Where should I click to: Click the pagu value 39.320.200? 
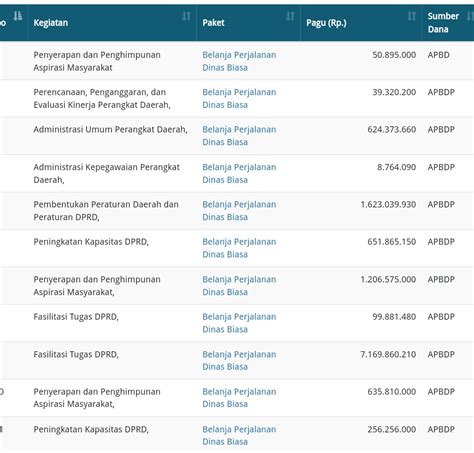tap(394, 92)
